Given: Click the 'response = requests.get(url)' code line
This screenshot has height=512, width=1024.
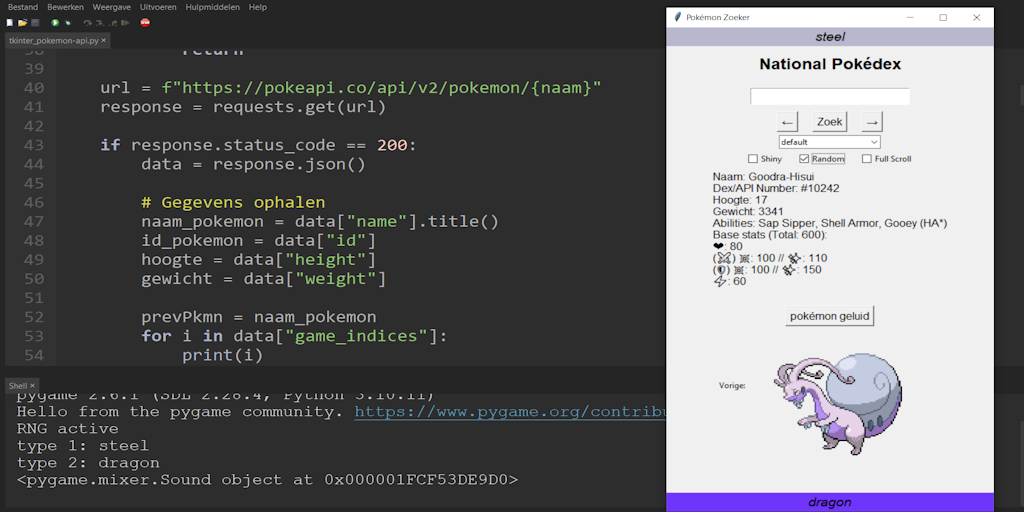Looking at the screenshot, I should click(243, 106).
